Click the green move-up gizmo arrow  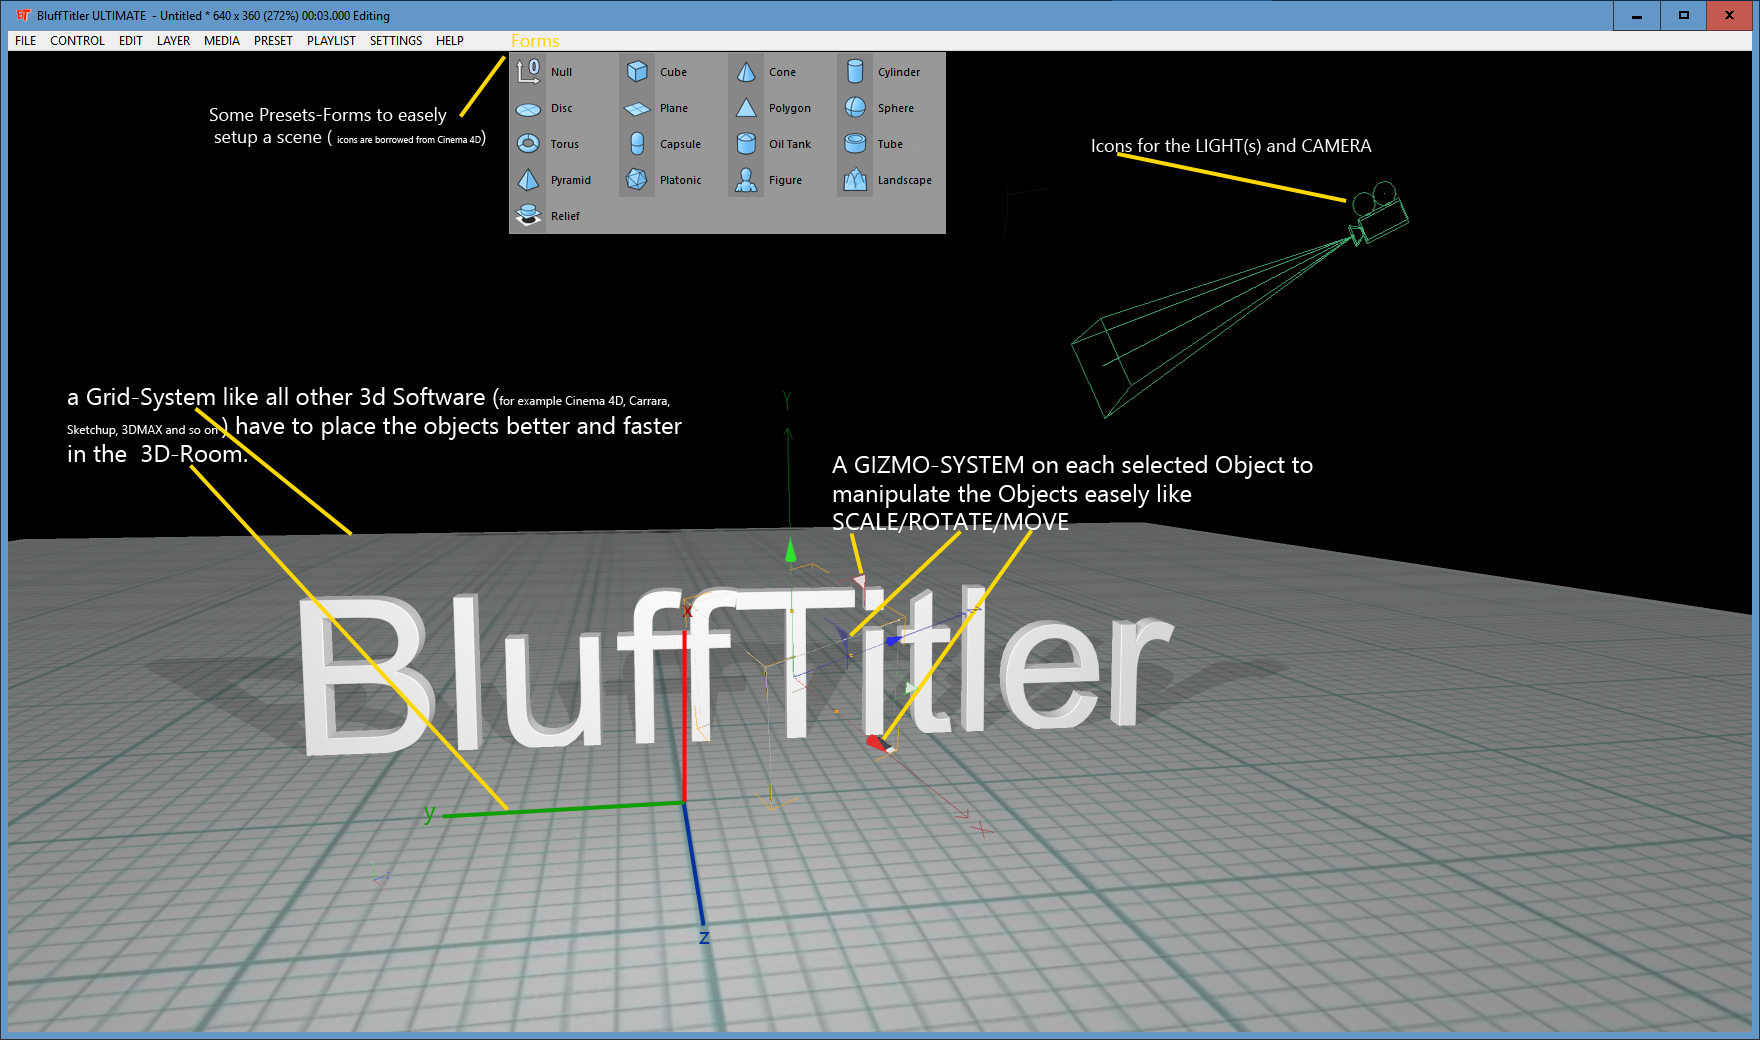[x=791, y=551]
